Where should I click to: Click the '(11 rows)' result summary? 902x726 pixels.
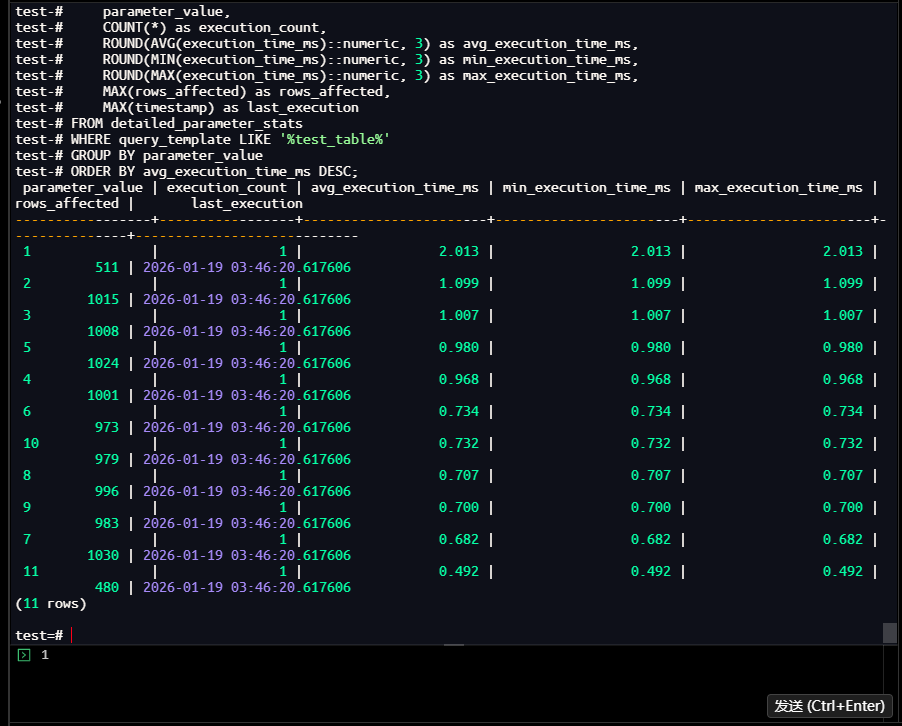point(51,603)
